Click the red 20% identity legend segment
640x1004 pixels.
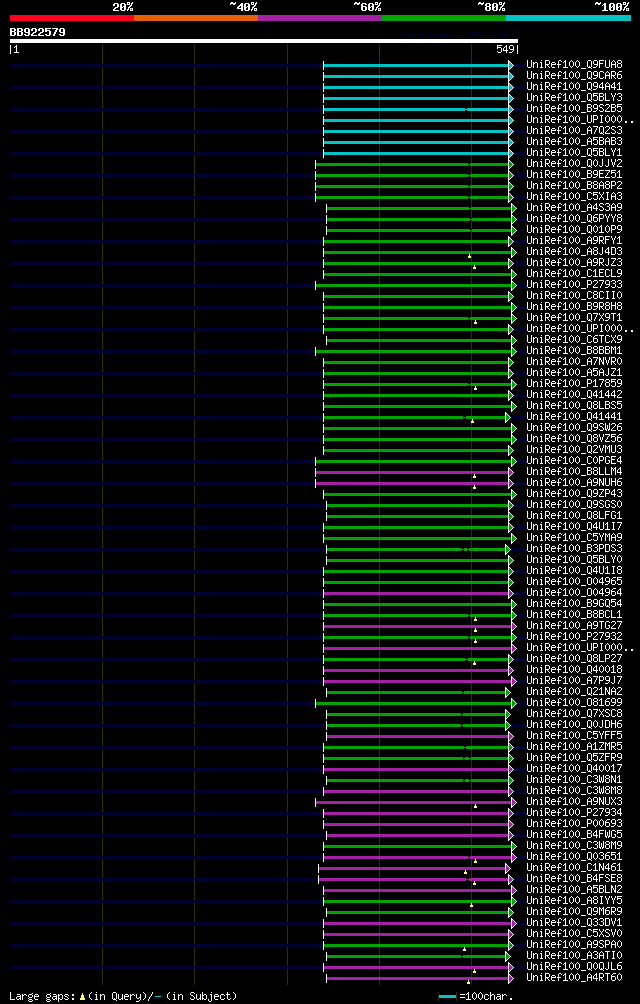click(x=72, y=18)
